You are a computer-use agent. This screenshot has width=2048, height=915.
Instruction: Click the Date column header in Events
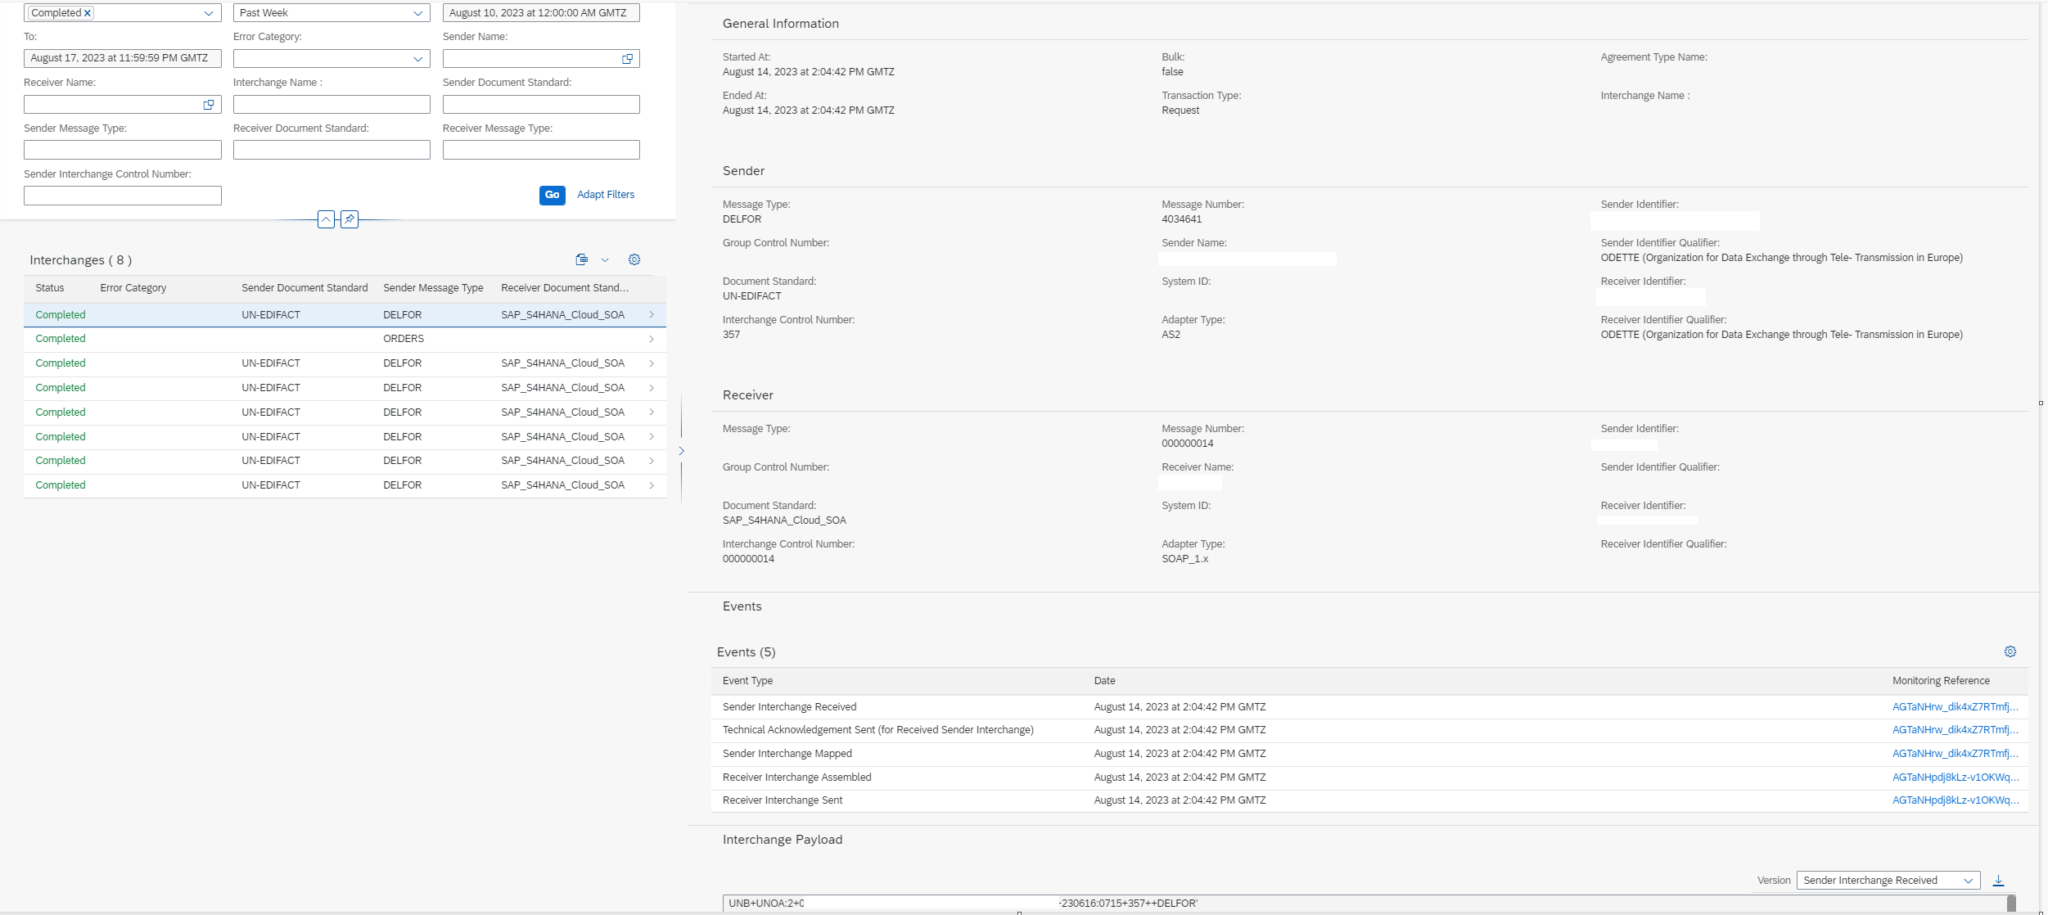click(1105, 681)
